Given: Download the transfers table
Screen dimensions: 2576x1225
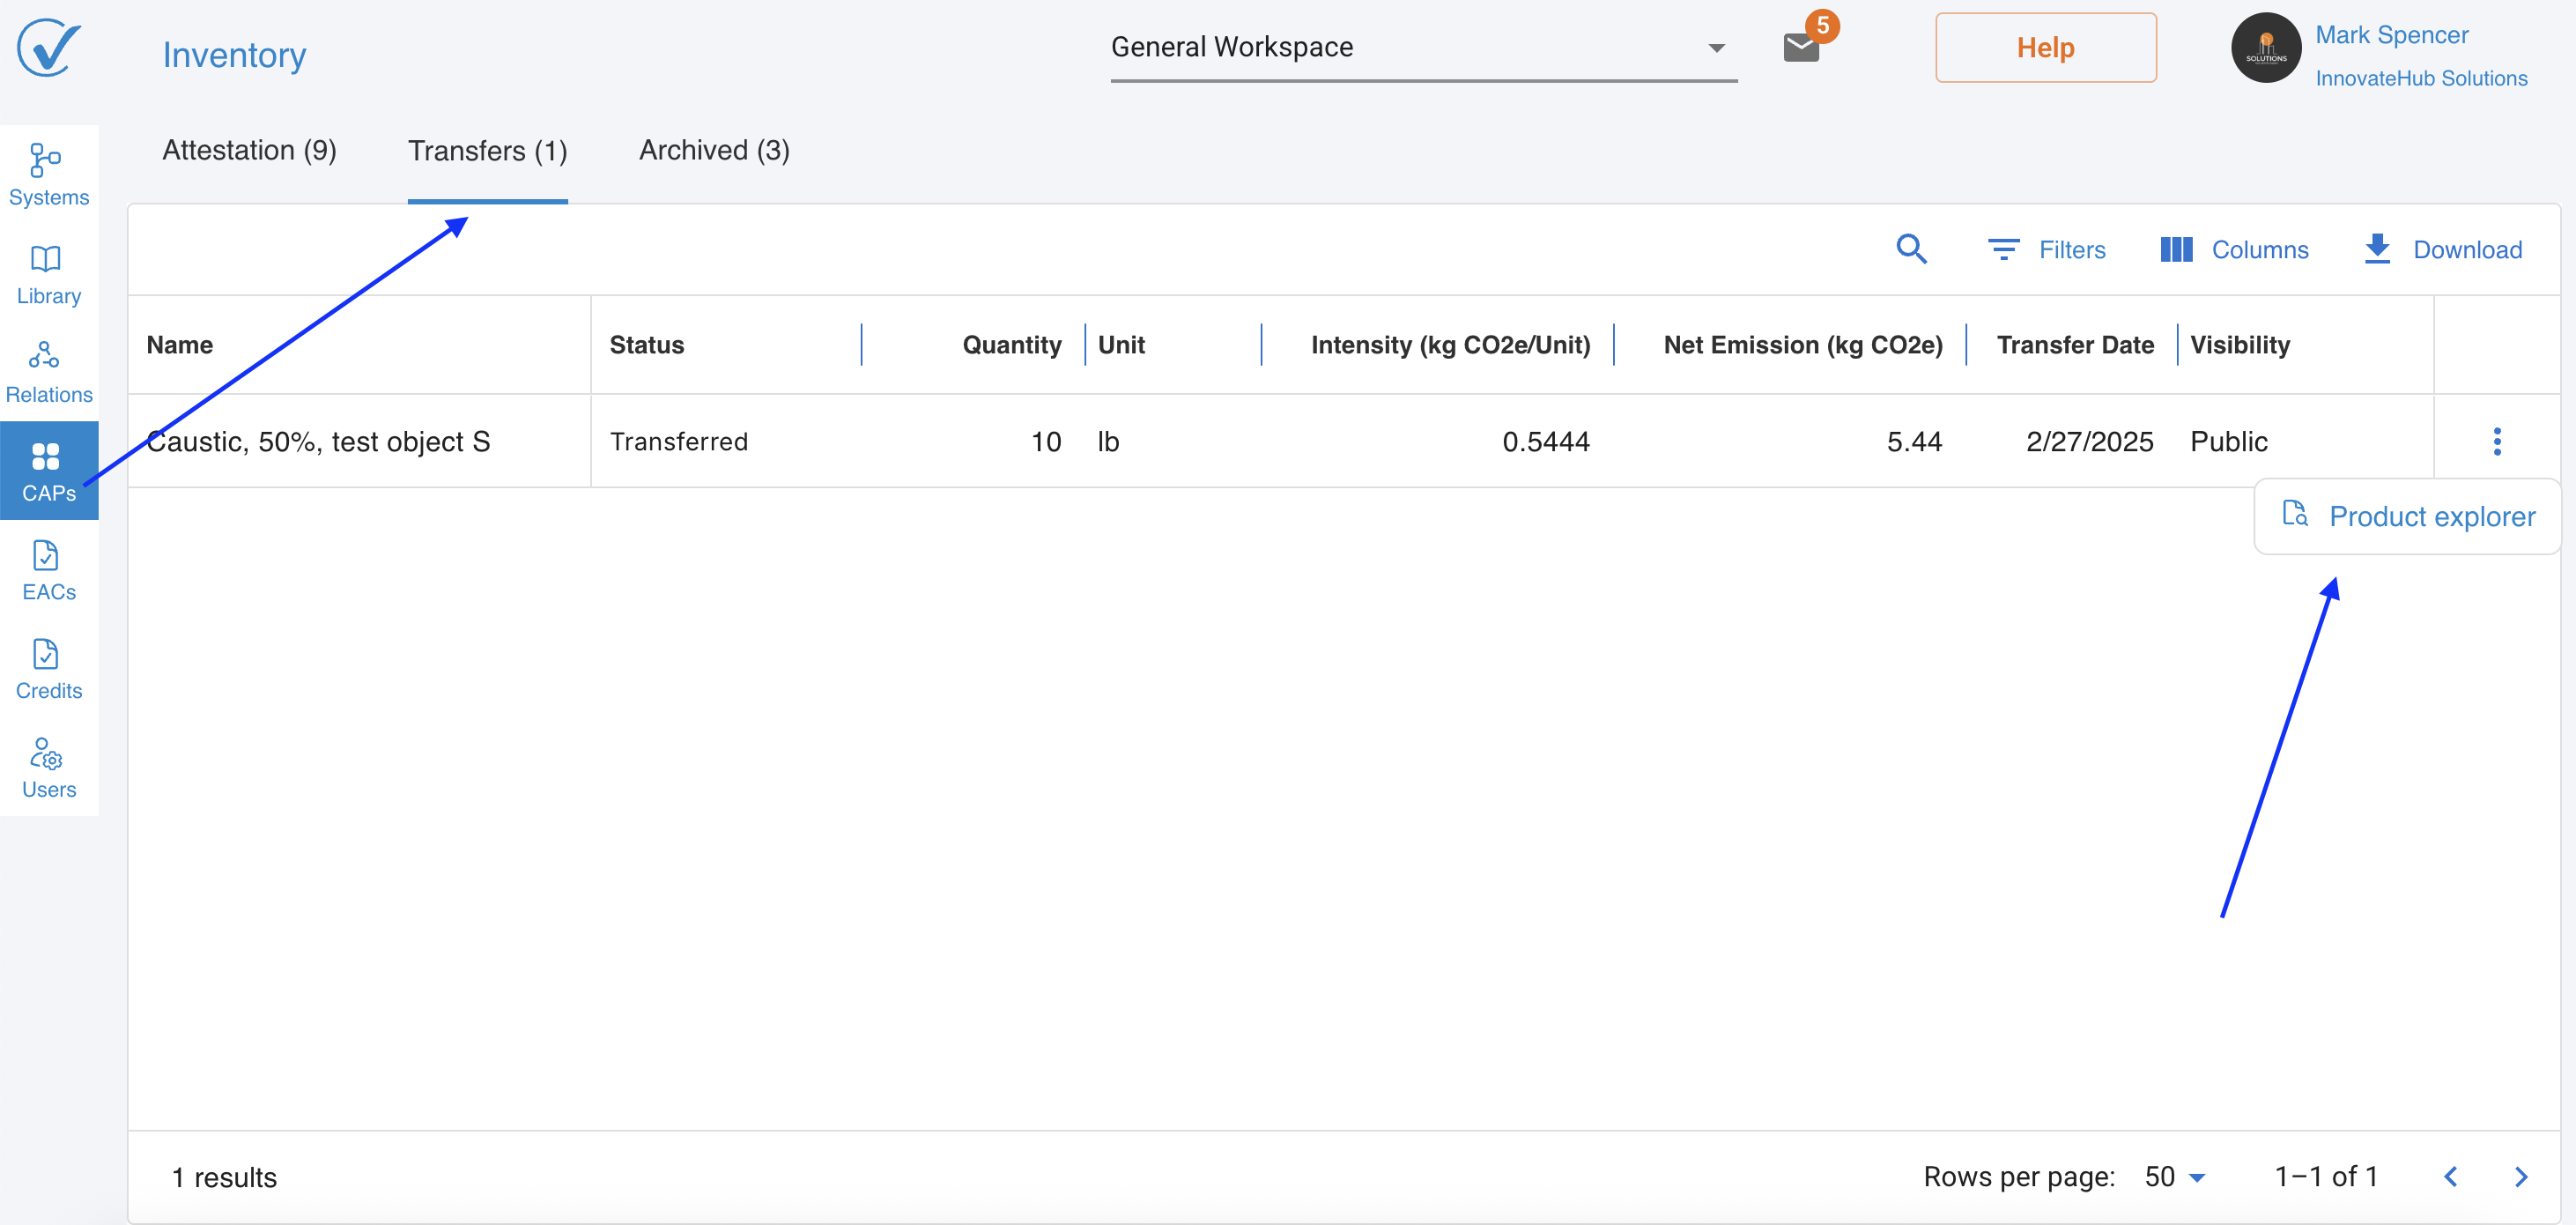Looking at the screenshot, I should [2441, 249].
